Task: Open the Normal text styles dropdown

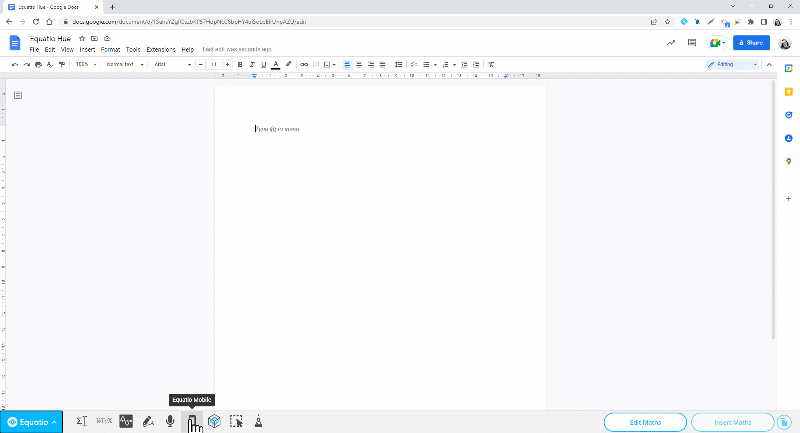Action: coord(124,64)
